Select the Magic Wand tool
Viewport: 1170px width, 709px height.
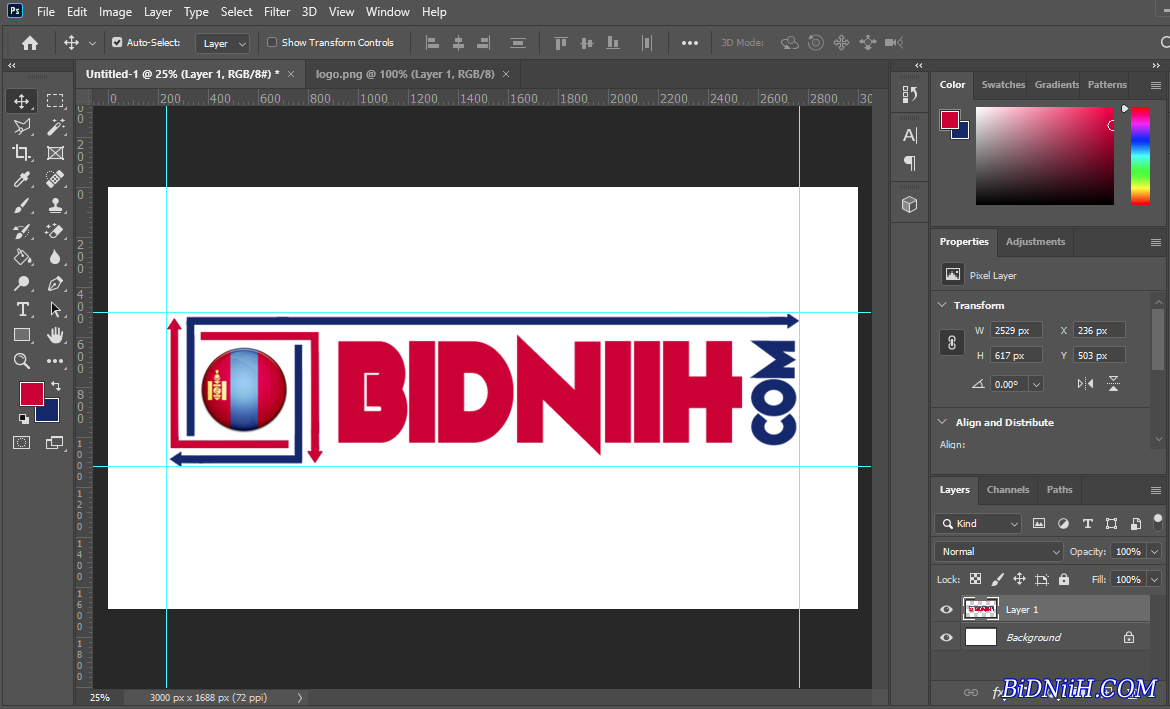55,127
